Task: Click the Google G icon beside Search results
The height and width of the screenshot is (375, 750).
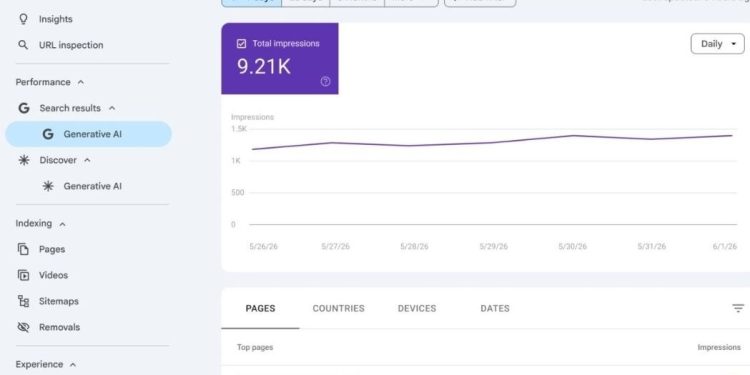Action: point(23,108)
